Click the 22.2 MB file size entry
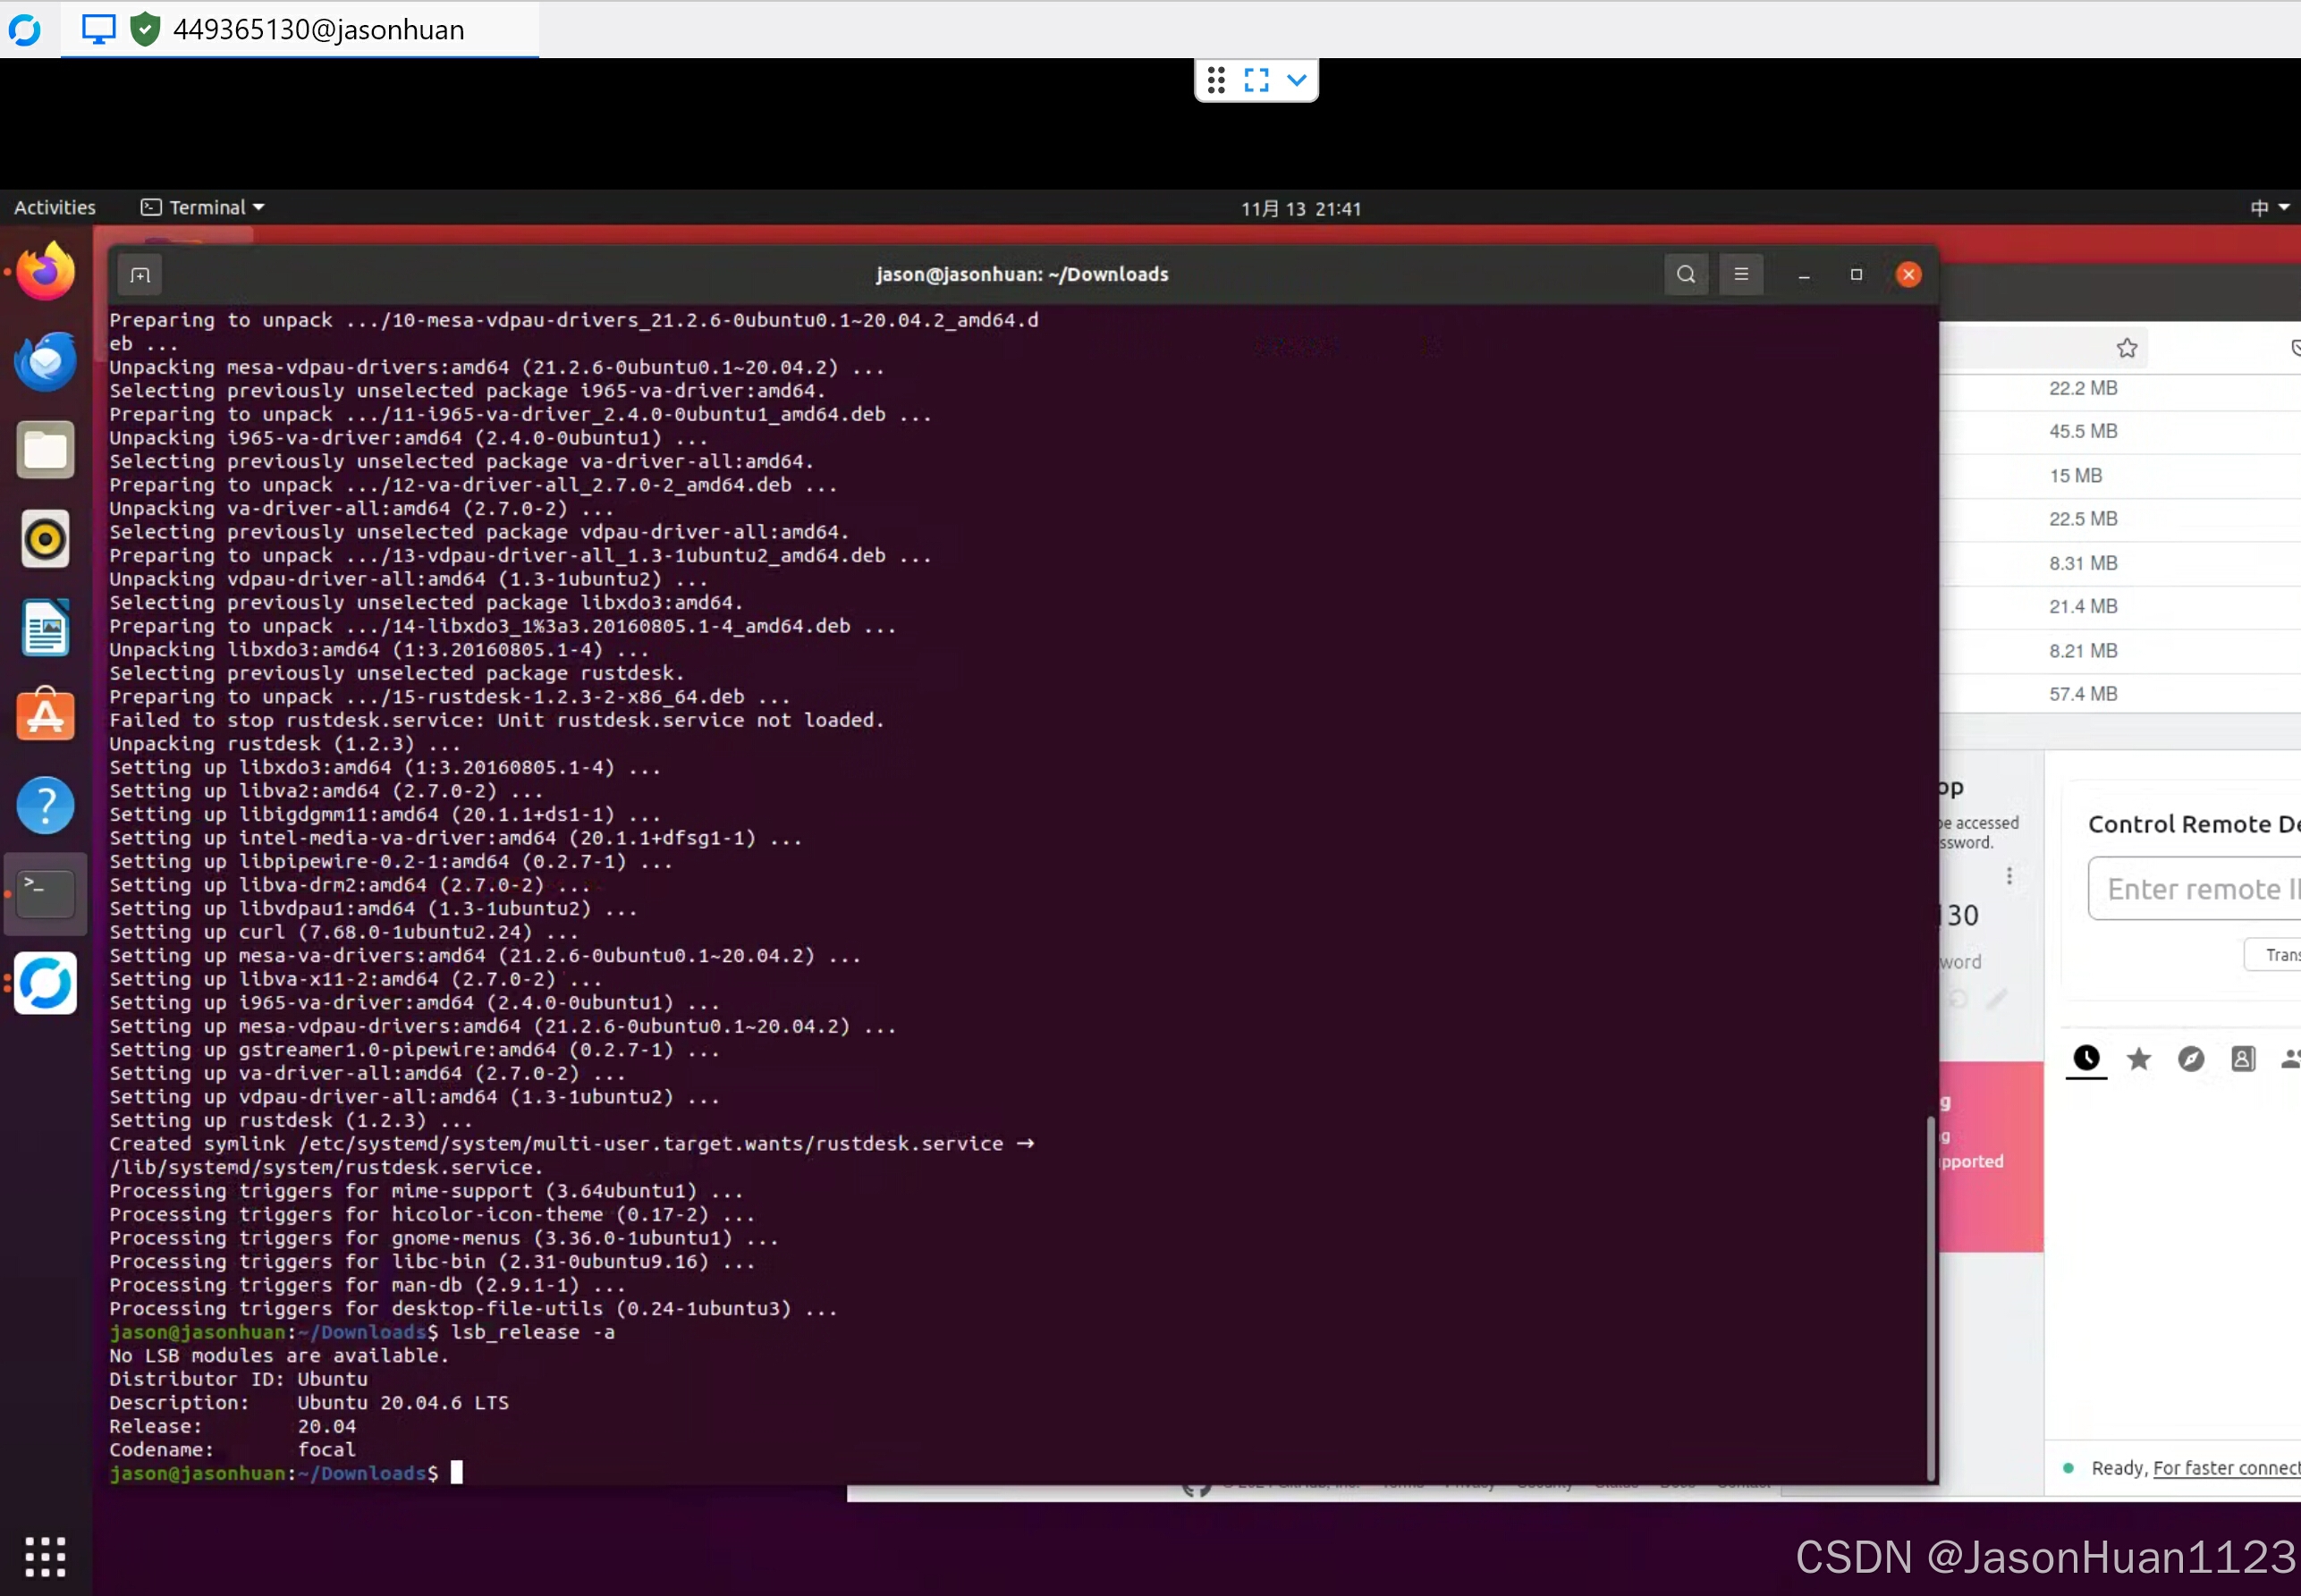2301x1596 pixels. [2083, 388]
